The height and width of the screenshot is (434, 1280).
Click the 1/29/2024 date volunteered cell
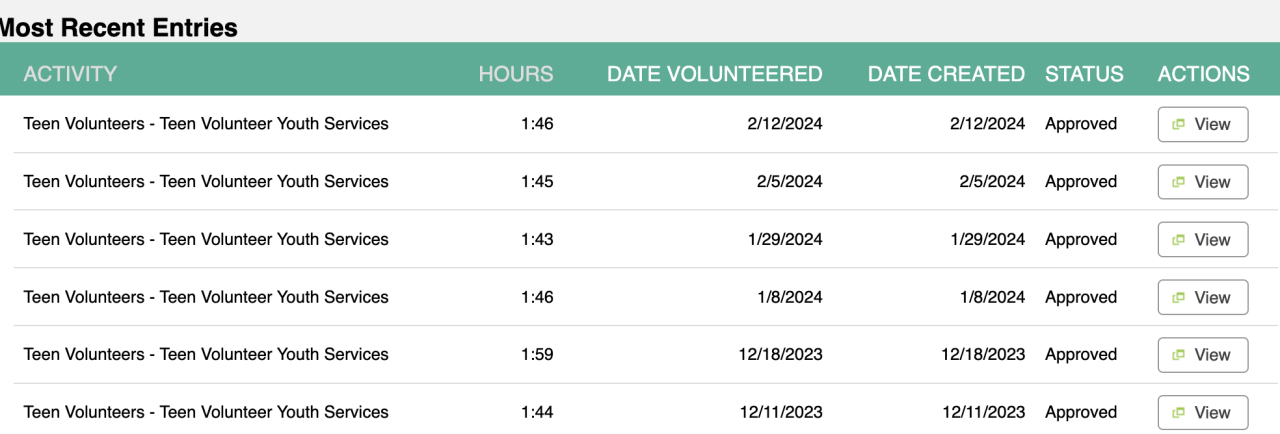point(785,240)
